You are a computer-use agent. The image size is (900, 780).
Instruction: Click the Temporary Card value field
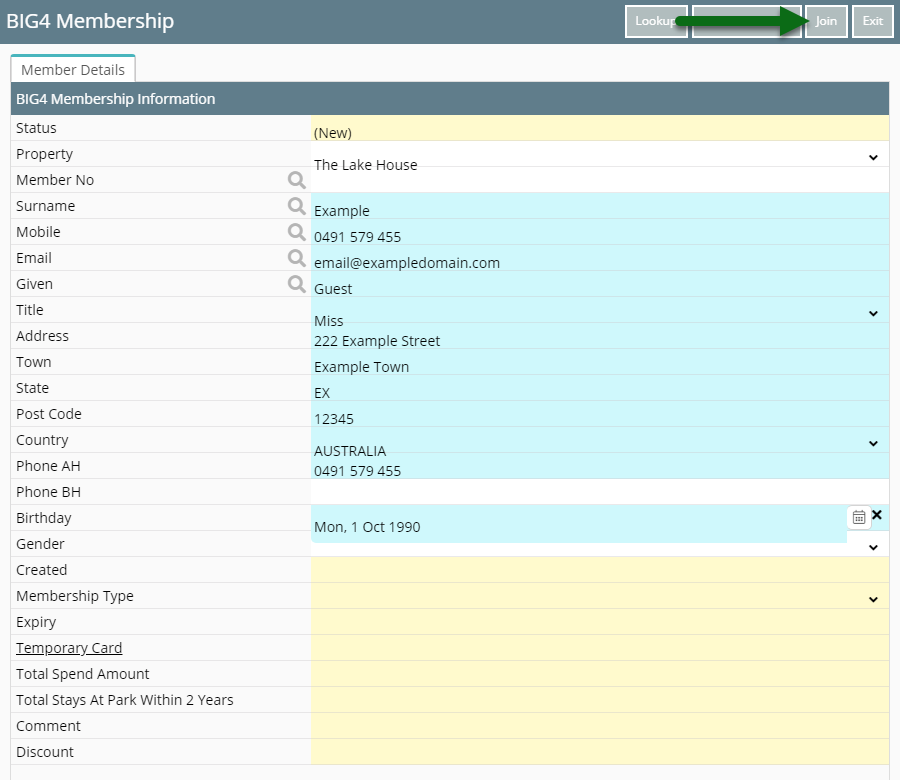[x=600, y=648]
